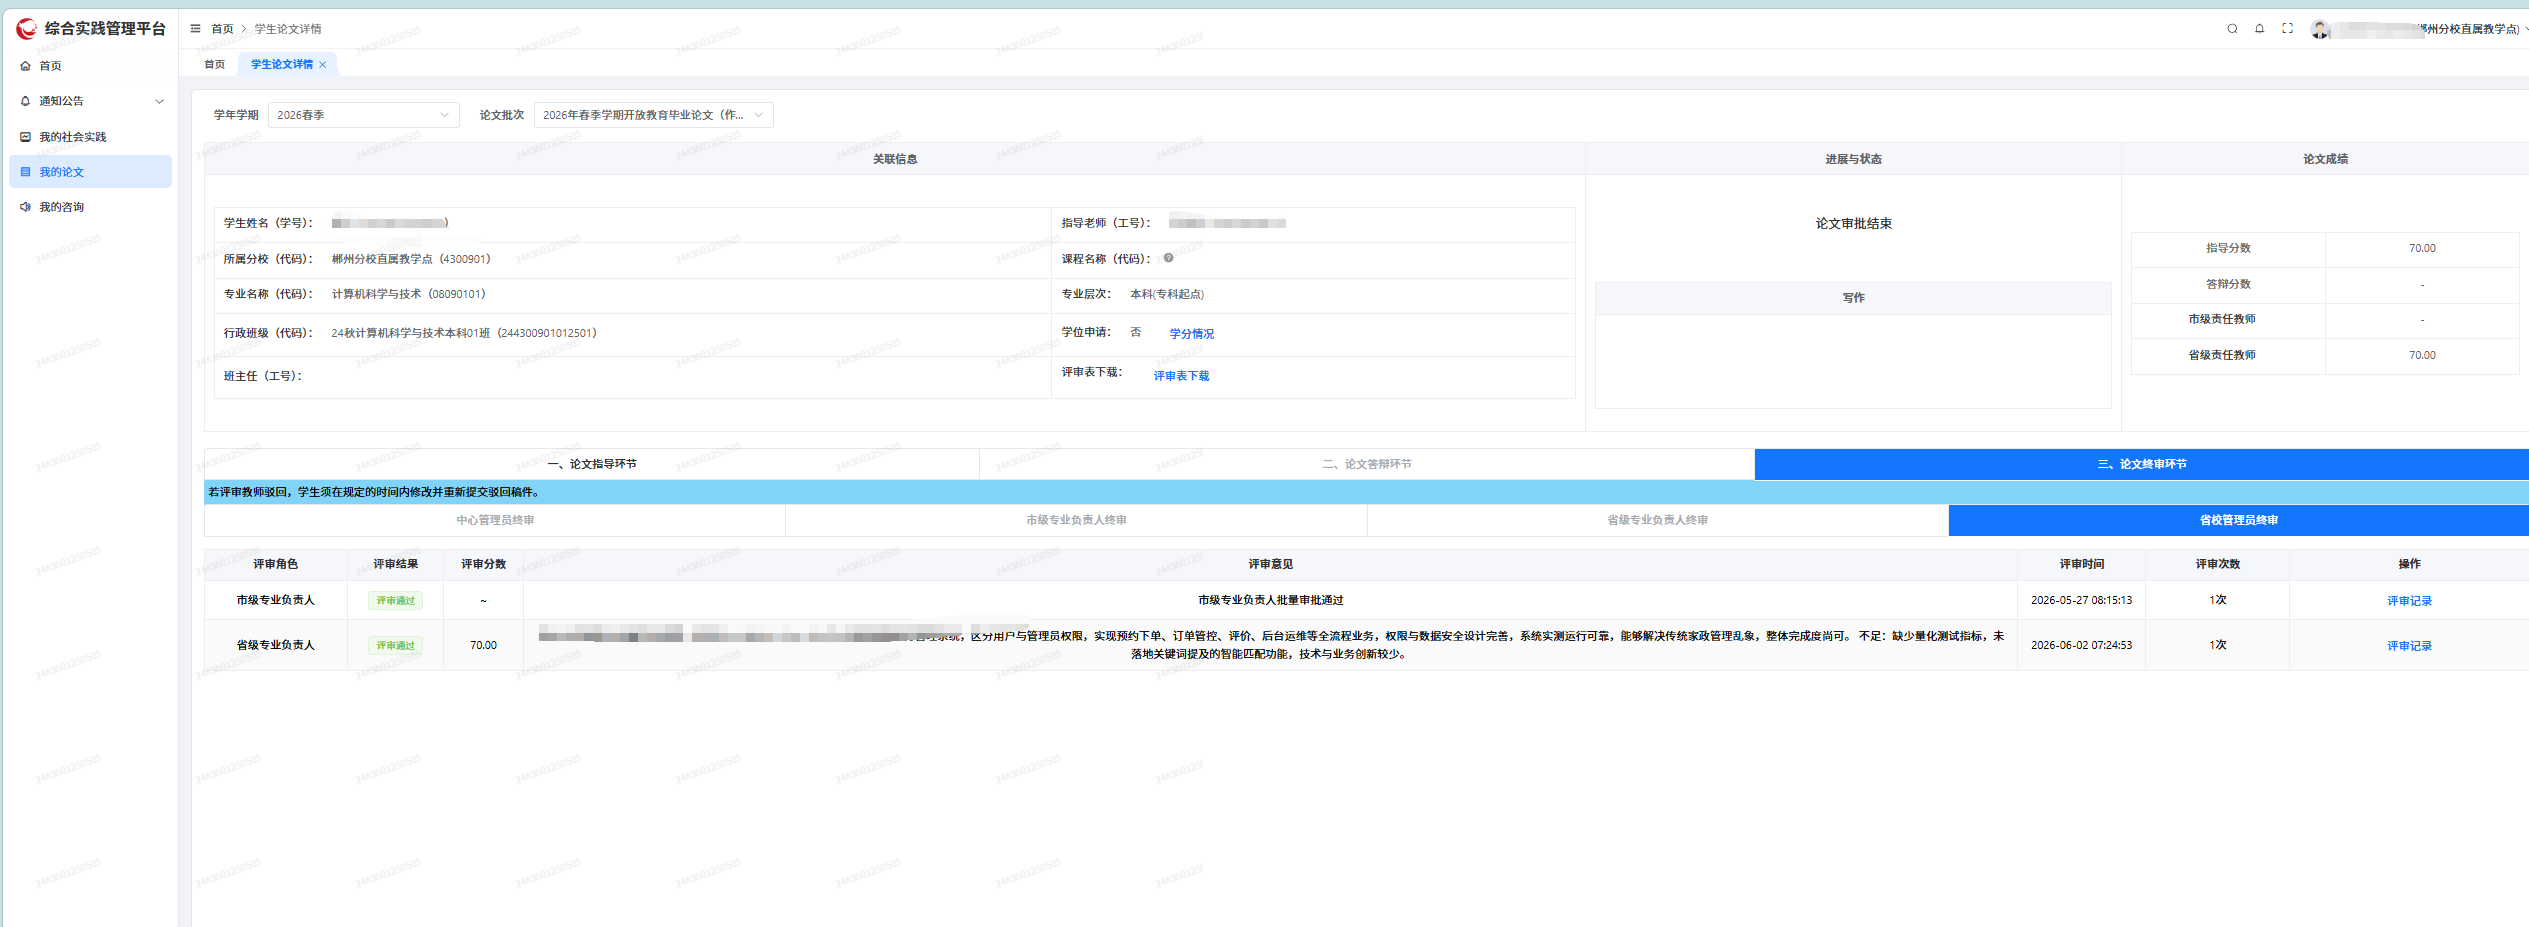Click 计算机科学与技术（08090101） major text
This screenshot has height=927, width=2529.
[x=409, y=294]
